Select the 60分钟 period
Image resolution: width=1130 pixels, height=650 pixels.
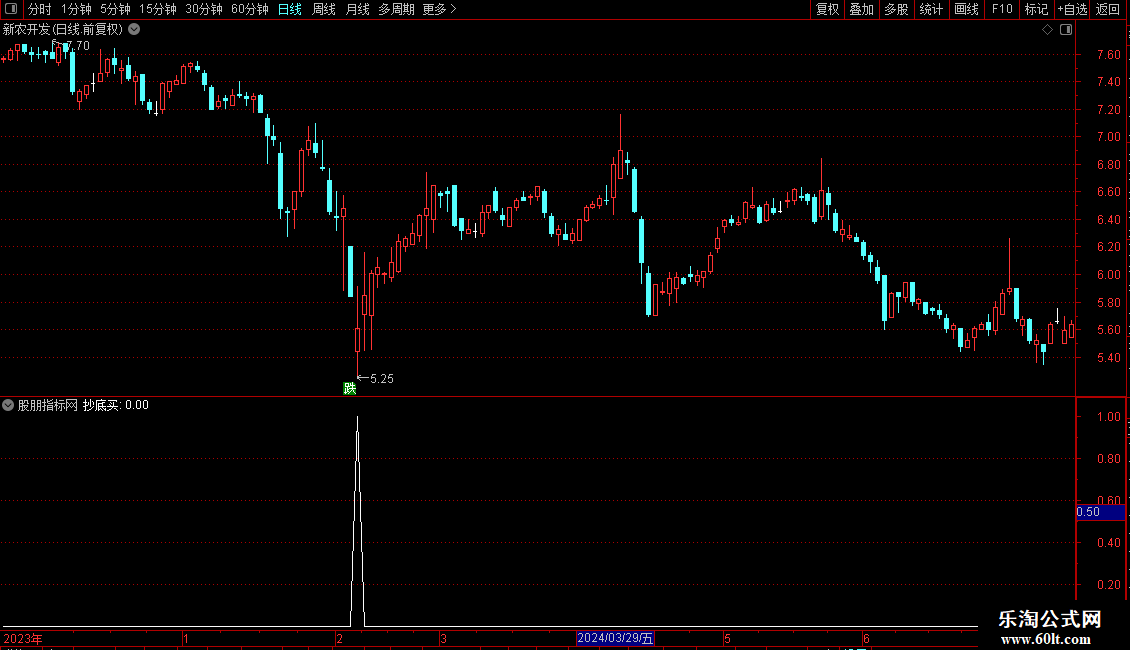pos(250,9)
